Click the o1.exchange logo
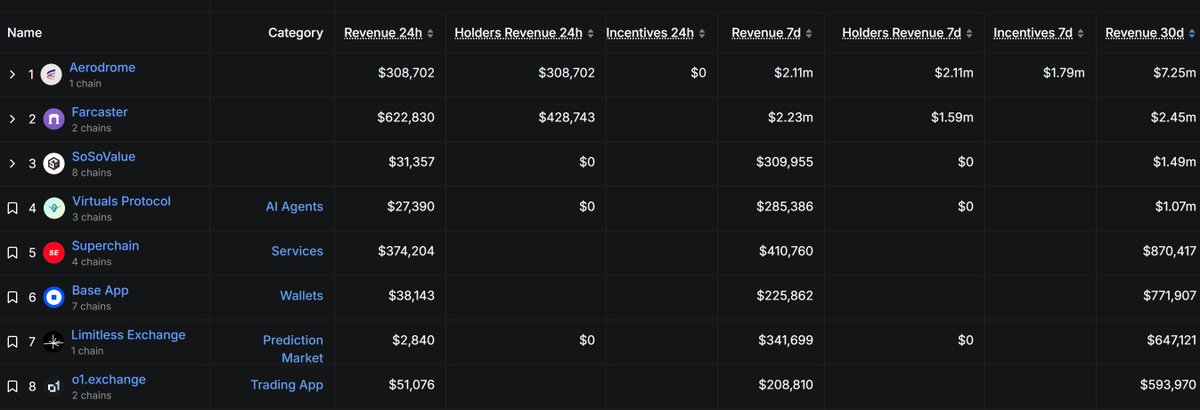The height and width of the screenshot is (410, 1200). pyautogui.click(x=53, y=387)
